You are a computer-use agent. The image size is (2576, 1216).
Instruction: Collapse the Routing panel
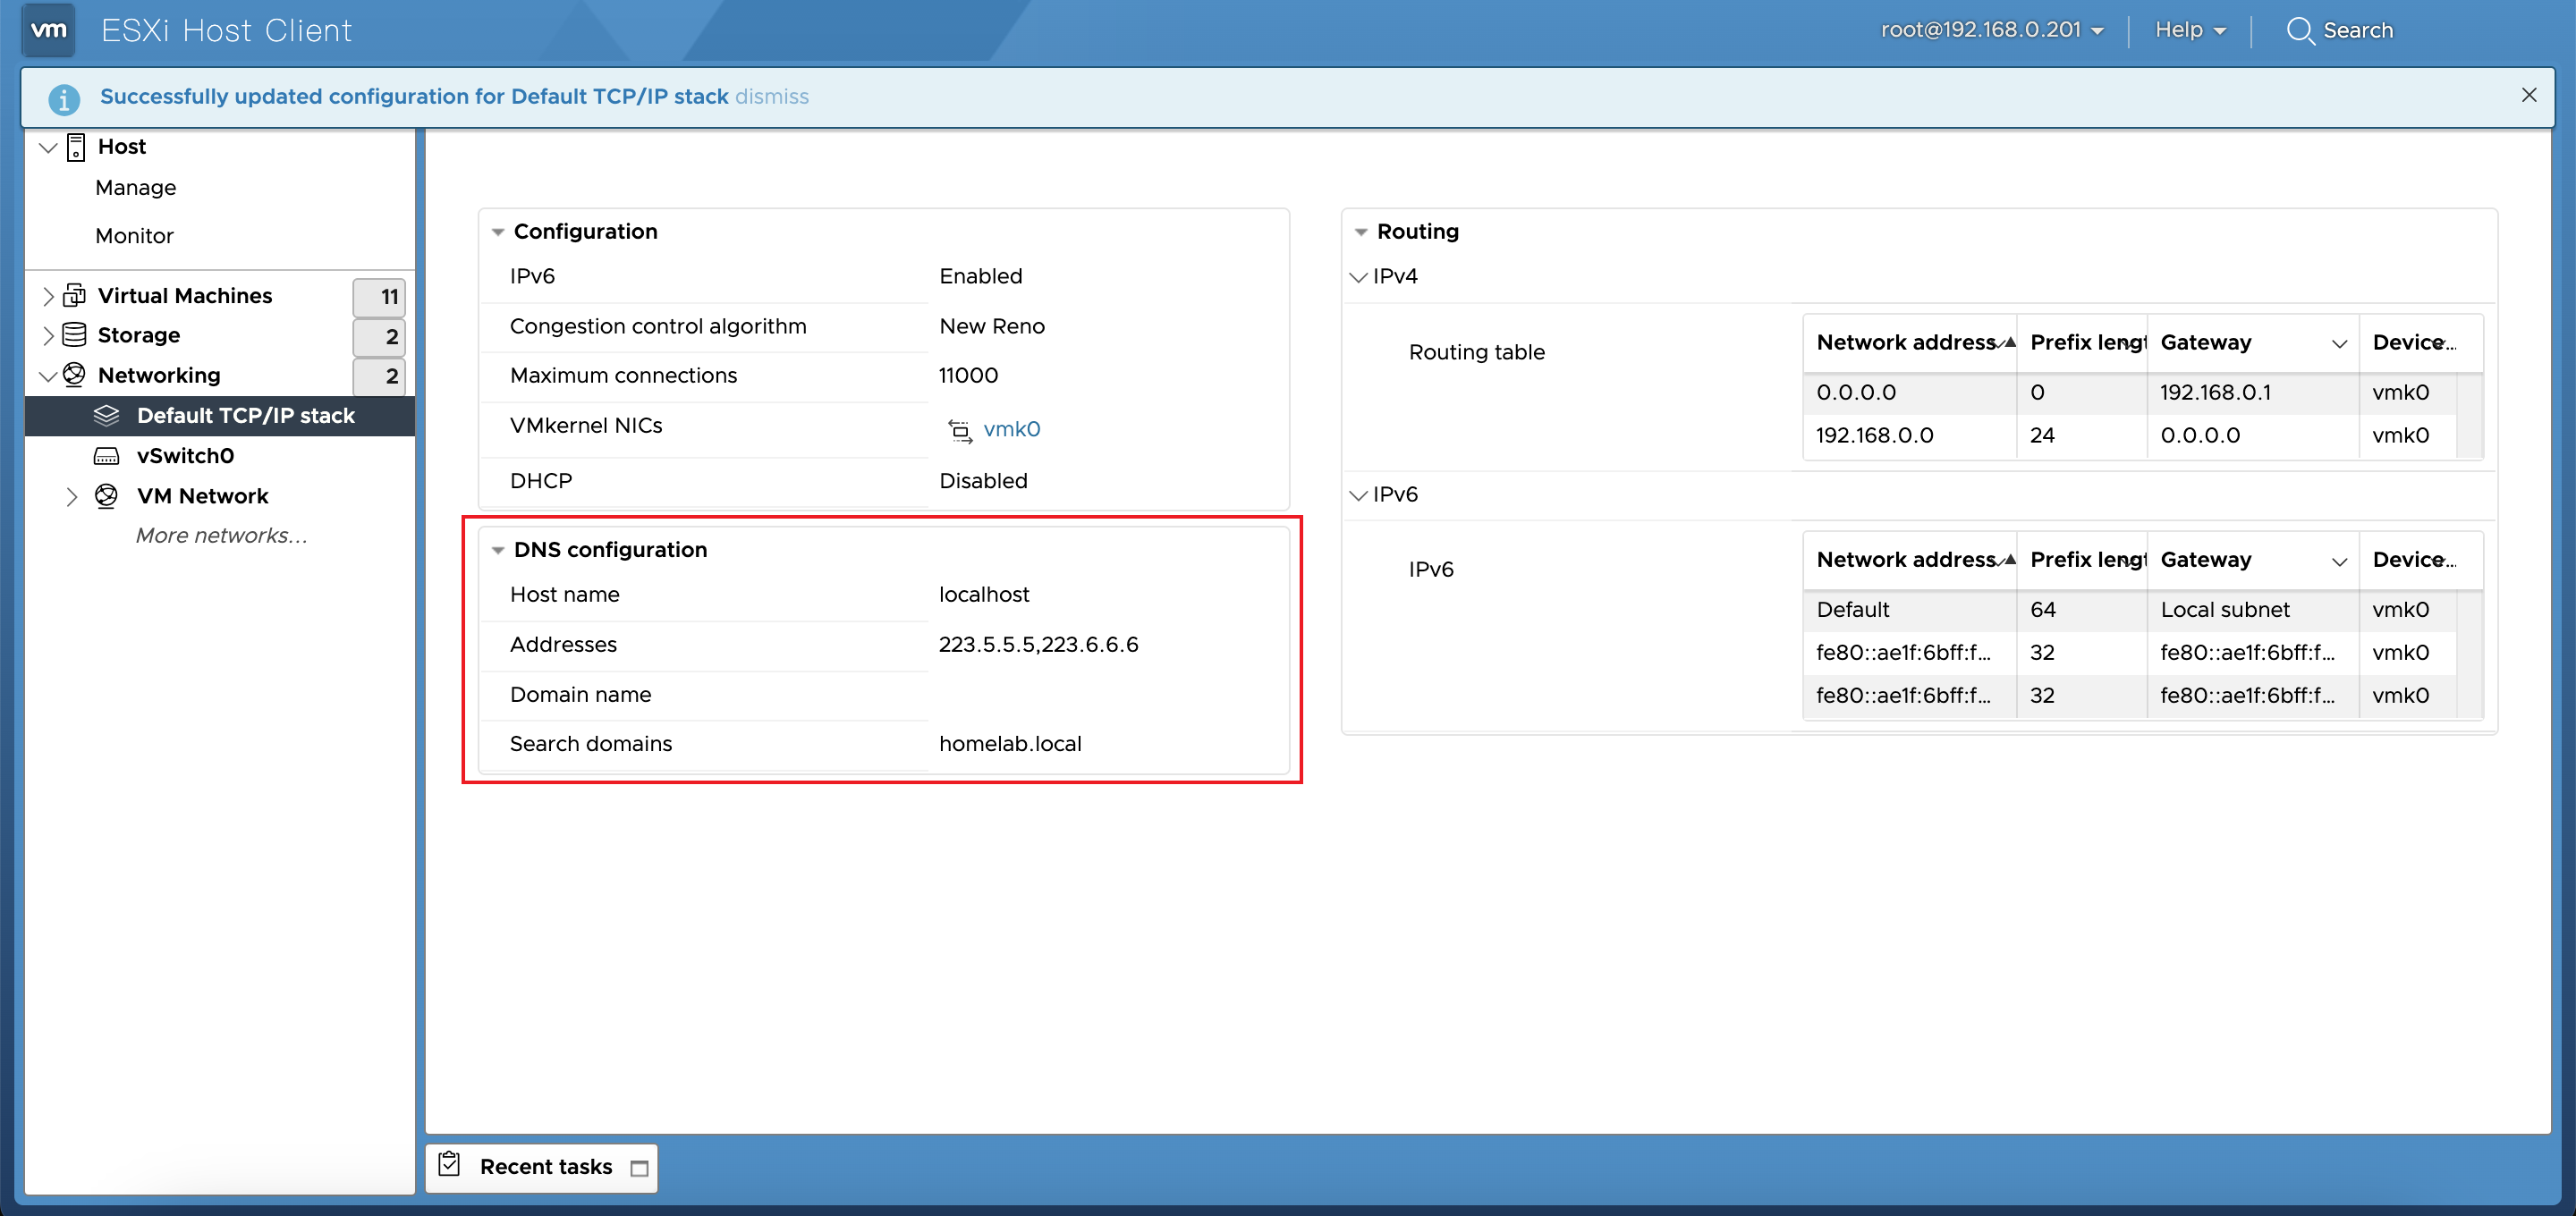pos(1361,232)
